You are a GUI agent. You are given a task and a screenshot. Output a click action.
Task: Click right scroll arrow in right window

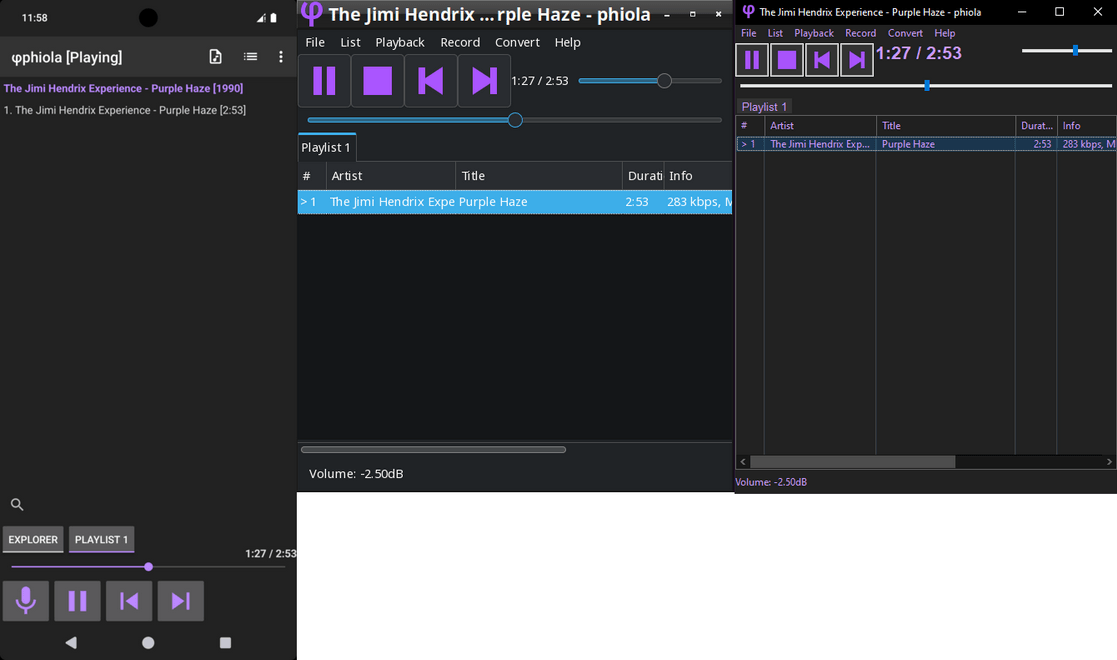1109,462
